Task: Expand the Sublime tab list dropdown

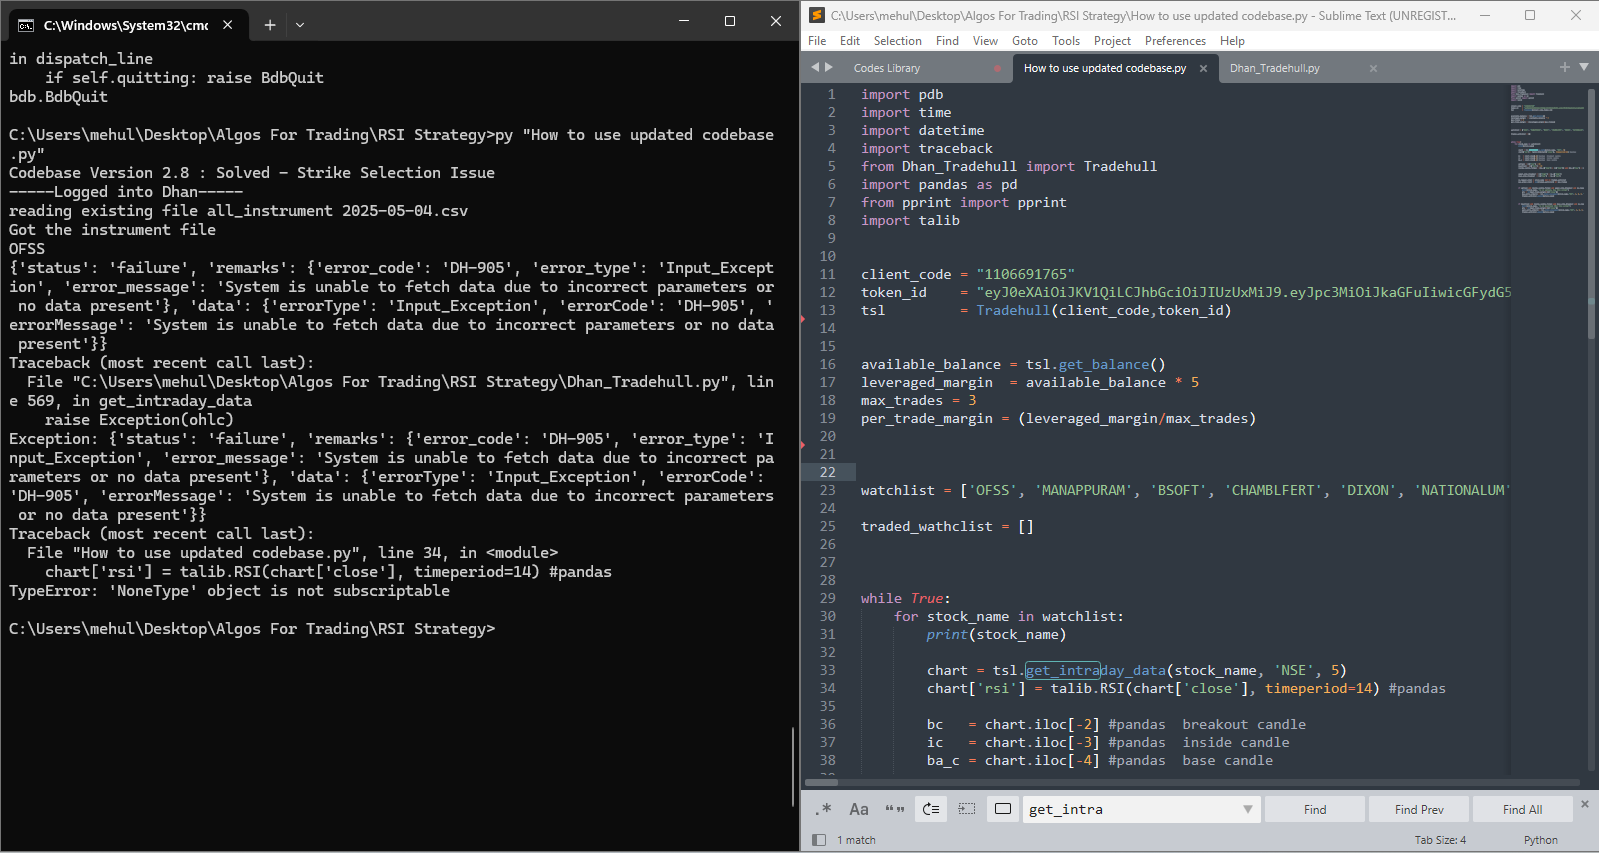Action: tap(1584, 67)
